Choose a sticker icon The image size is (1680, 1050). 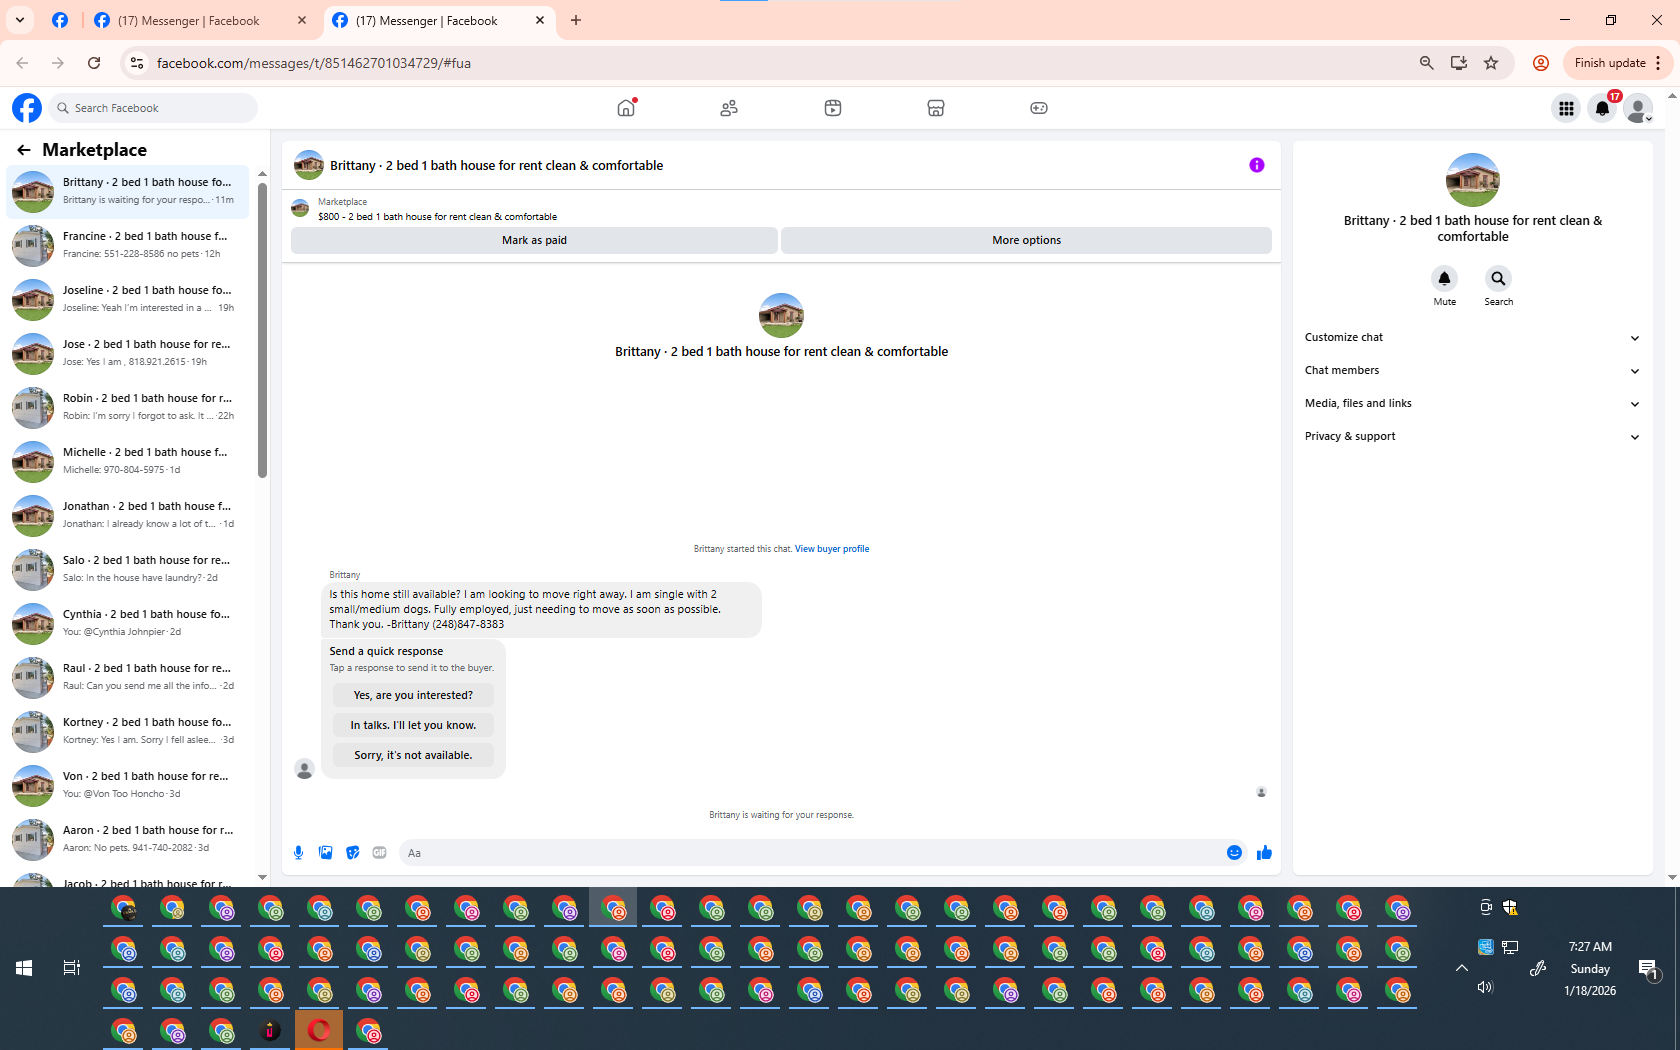click(352, 853)
